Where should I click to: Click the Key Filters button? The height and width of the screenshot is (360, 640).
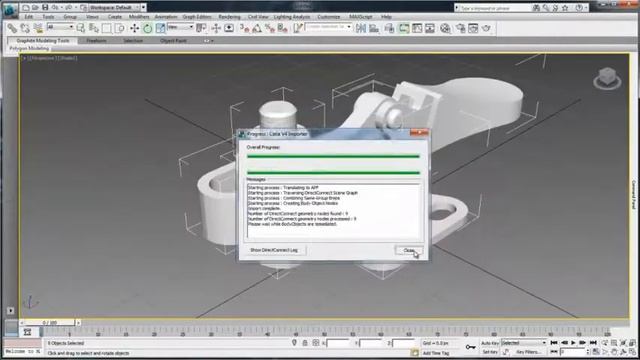tap(528, 352)
